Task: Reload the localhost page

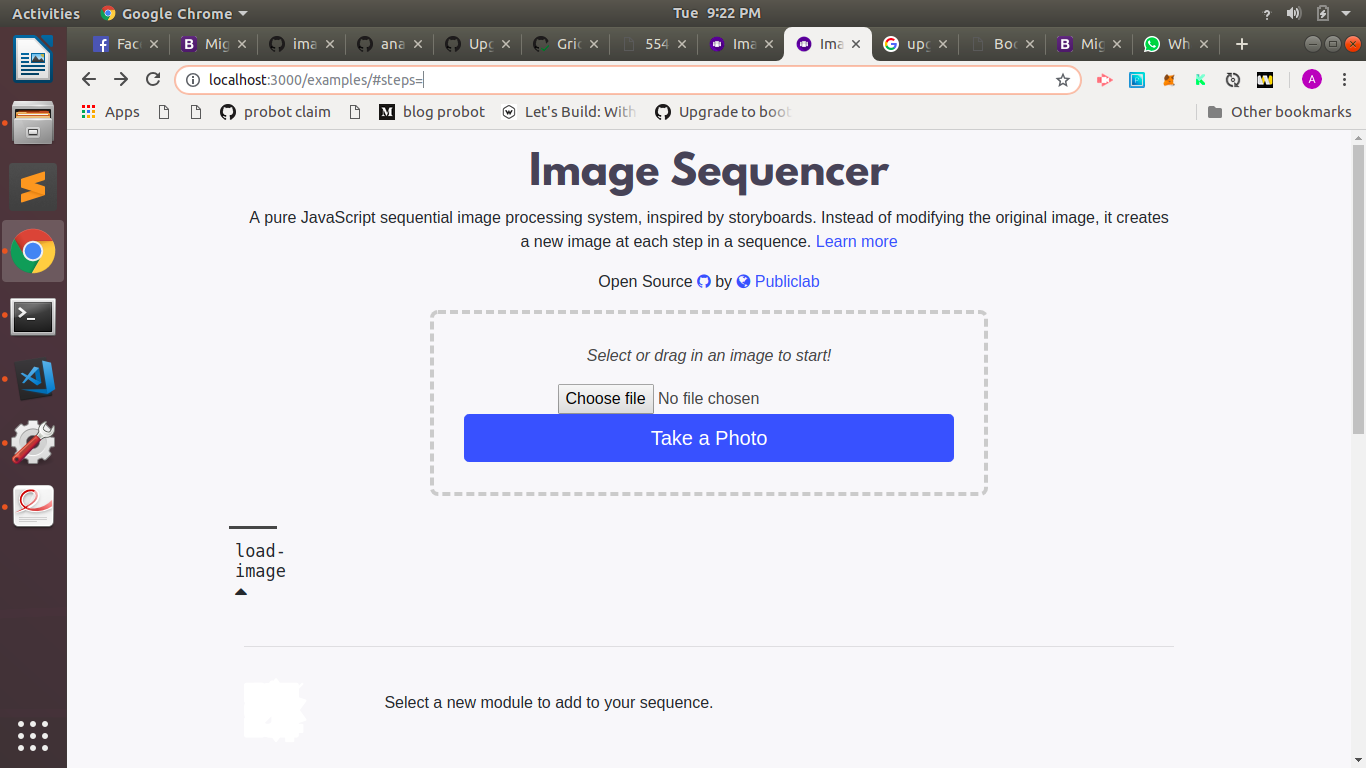Action: click(x=153, y=80)
